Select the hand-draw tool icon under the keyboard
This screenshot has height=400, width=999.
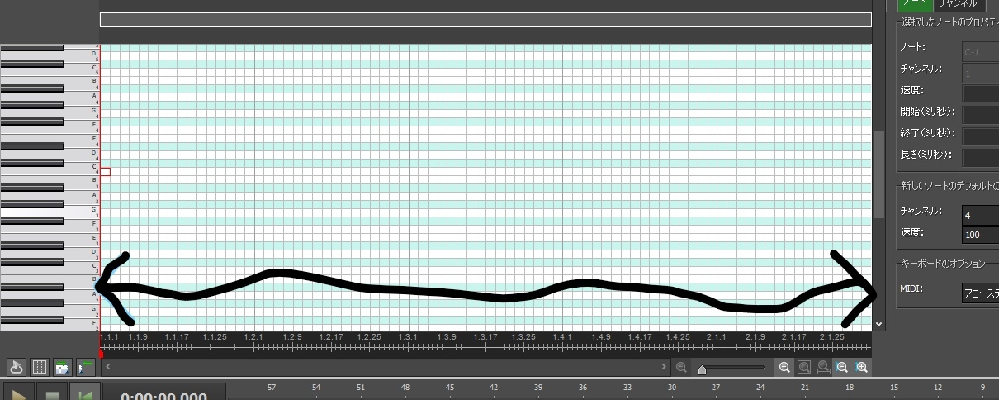[17, 367]
